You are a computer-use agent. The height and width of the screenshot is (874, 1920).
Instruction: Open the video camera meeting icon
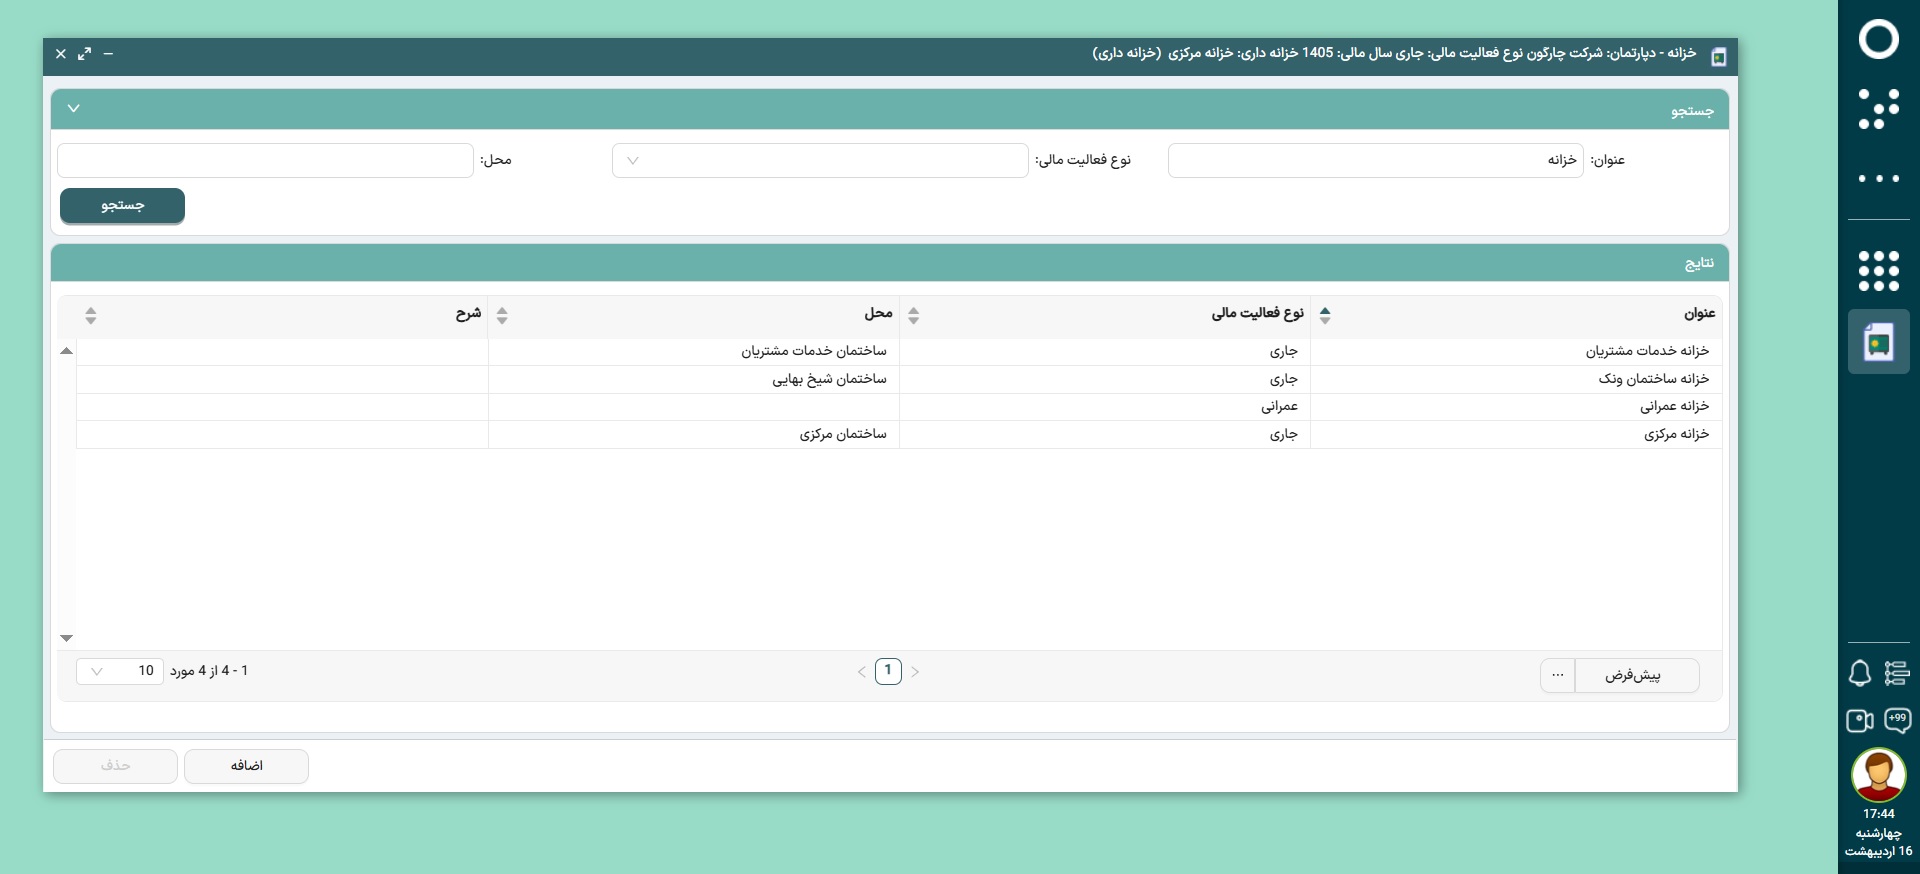[x=1859, y=721]
